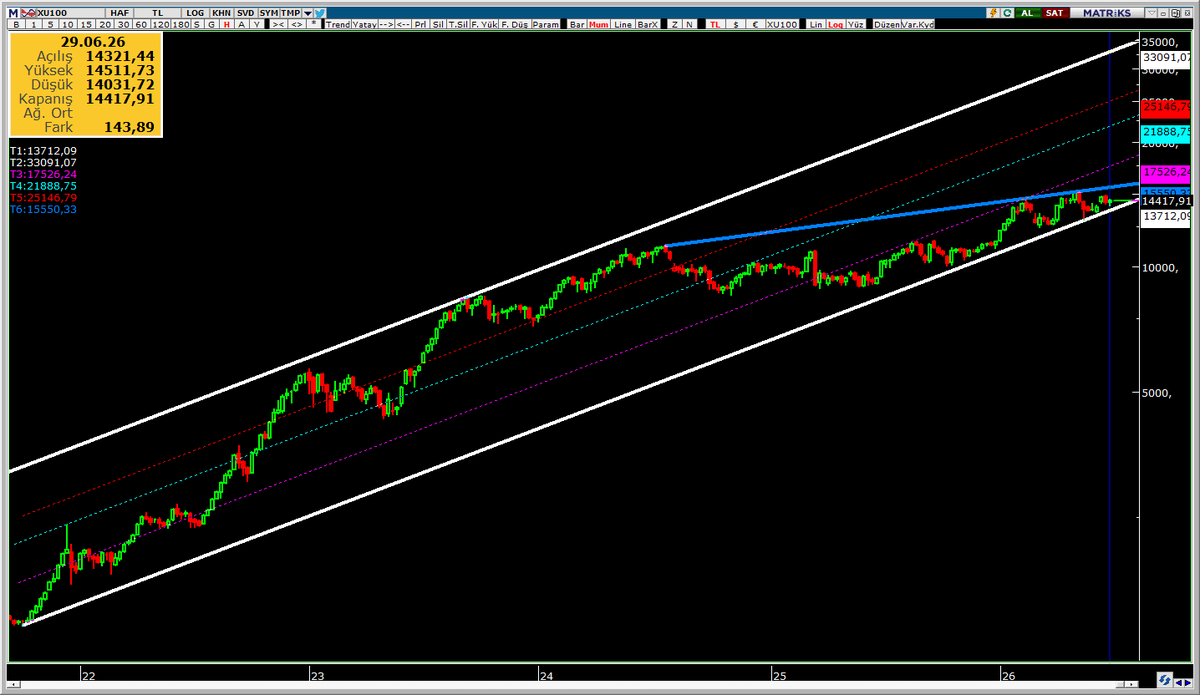Viewport: 1200px width, 695px height.
Task: Select the Y yearly period
Action: coord(257,24)
